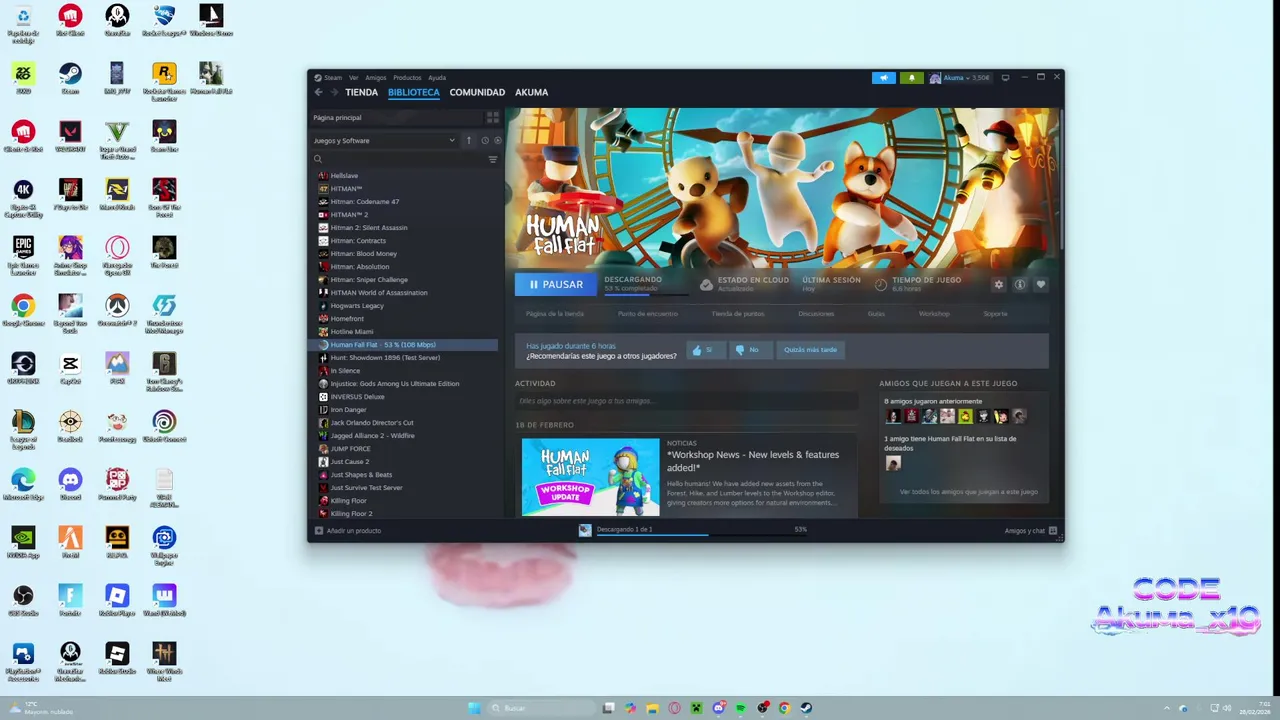Open the Guías link

[876, 314]
